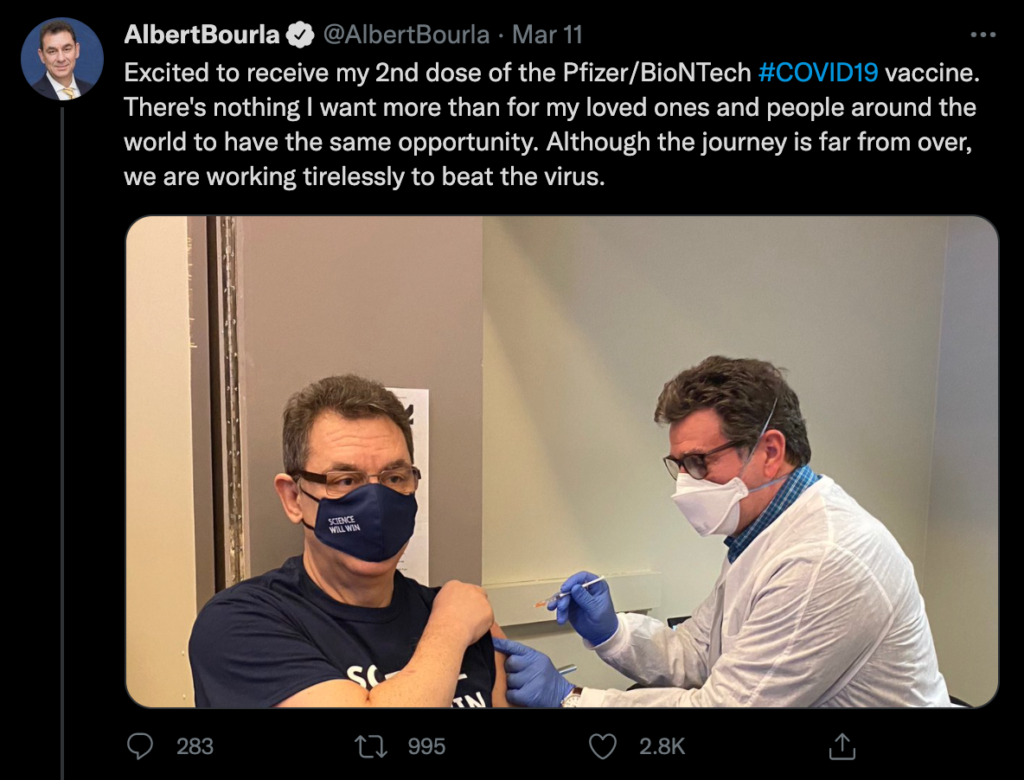Viewport: 1024px width, 780px height.
Task: Open Albert Bourla's profile avatar
Action: 62,59
